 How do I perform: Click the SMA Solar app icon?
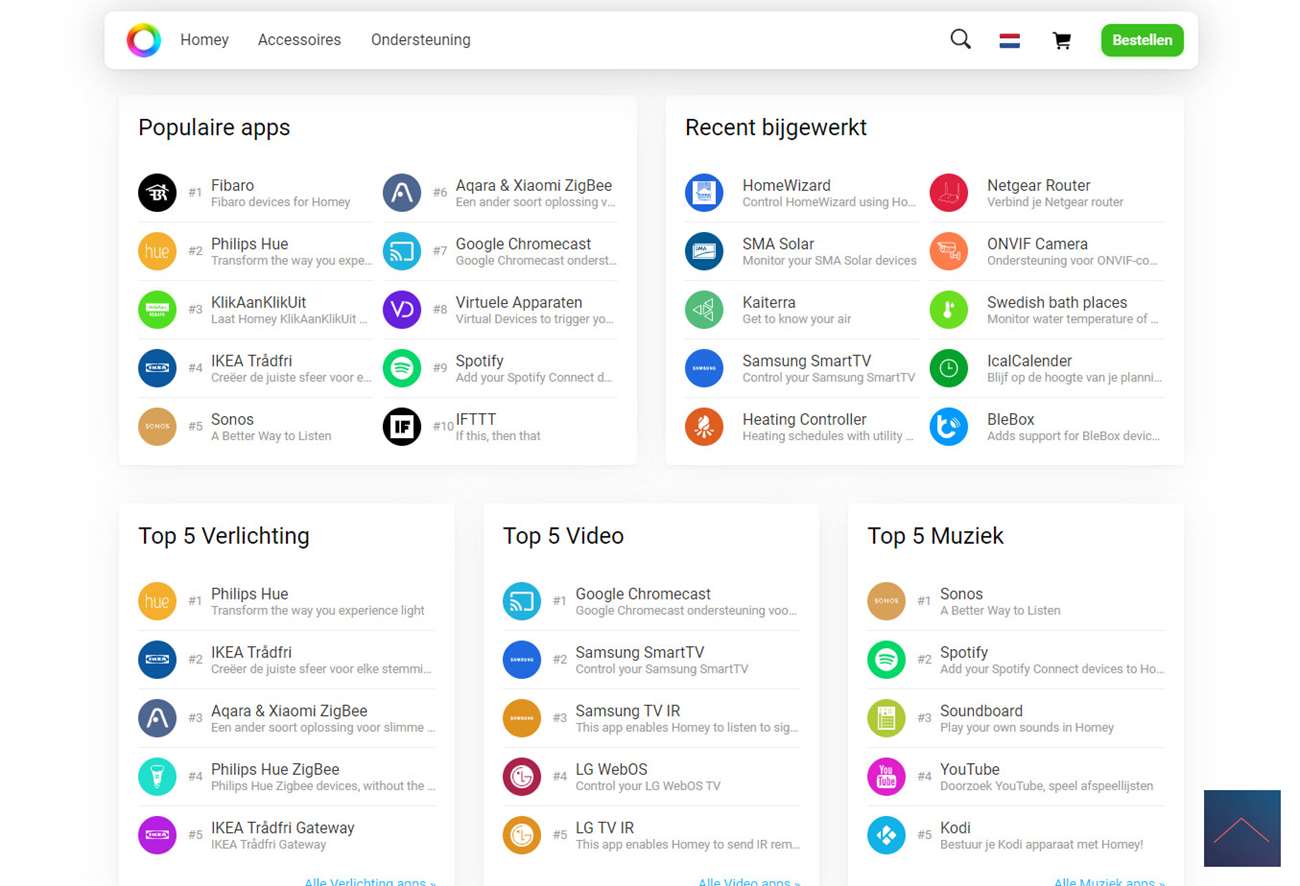(x=704, y=251)
